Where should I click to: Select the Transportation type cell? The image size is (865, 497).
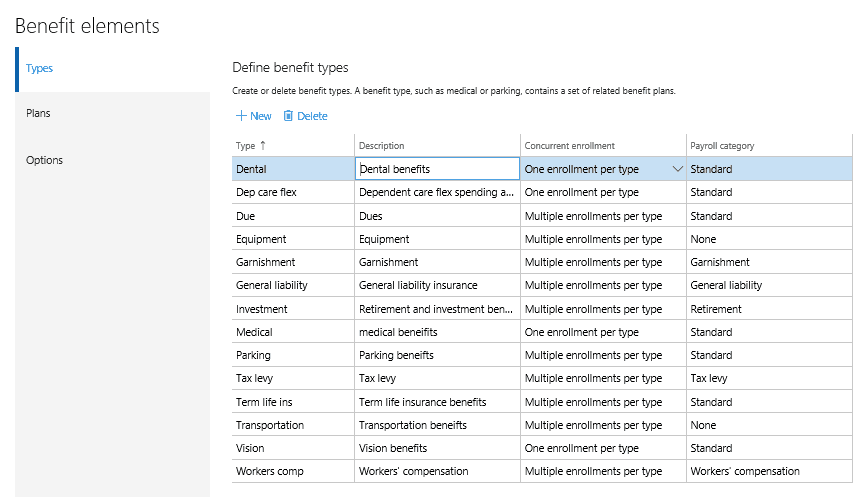293,425
